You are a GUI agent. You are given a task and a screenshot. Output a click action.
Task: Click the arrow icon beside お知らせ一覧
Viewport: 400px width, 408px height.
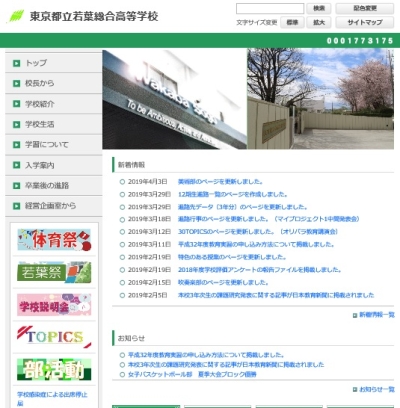coord(355,389)
